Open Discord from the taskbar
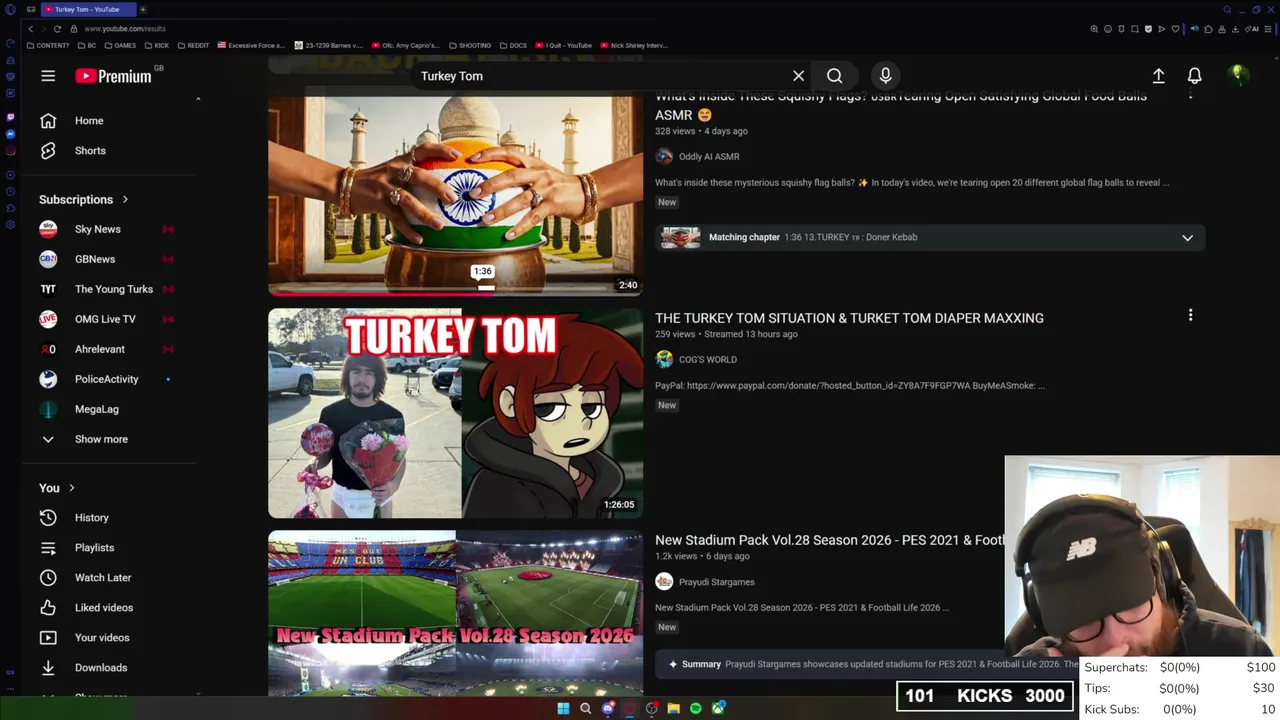 coord(608,708)
